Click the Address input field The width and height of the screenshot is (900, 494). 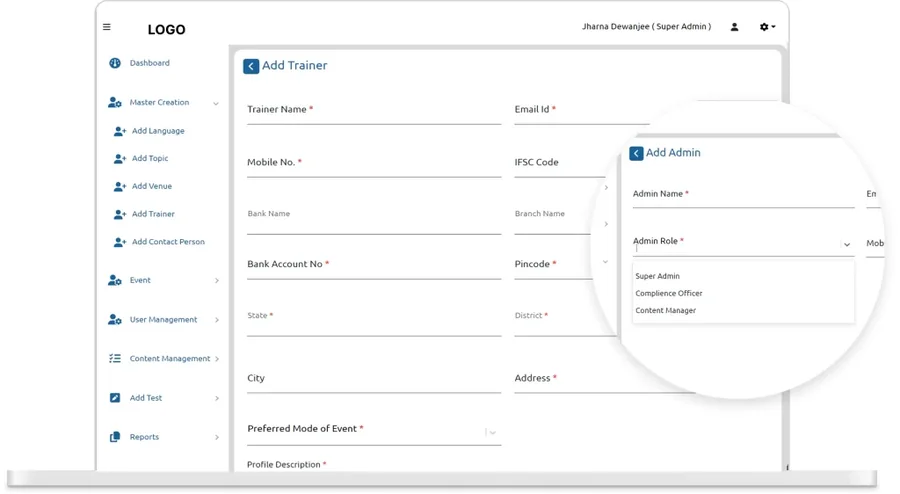pyautogui.click(x=604, y=382)
